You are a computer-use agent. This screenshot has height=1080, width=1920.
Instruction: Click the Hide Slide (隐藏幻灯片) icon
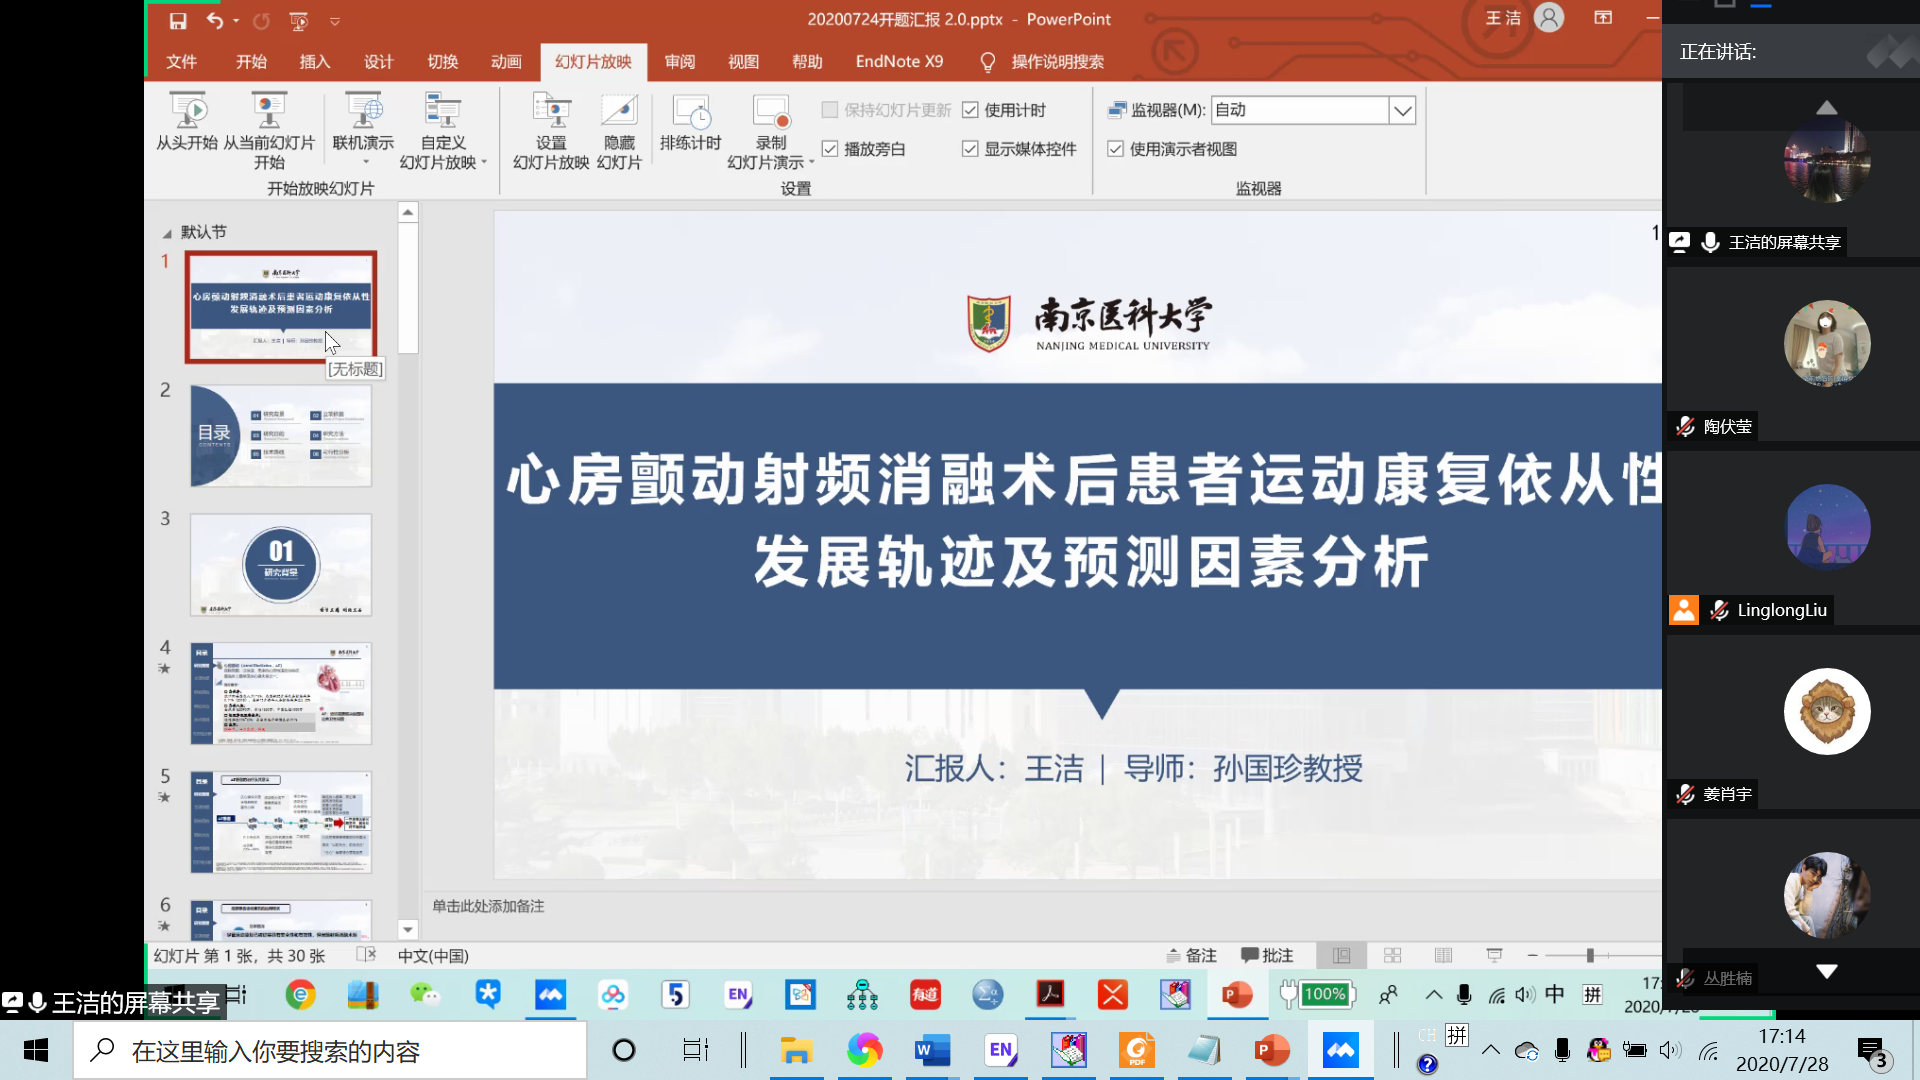pyautogui.click(x=619, y=111)
